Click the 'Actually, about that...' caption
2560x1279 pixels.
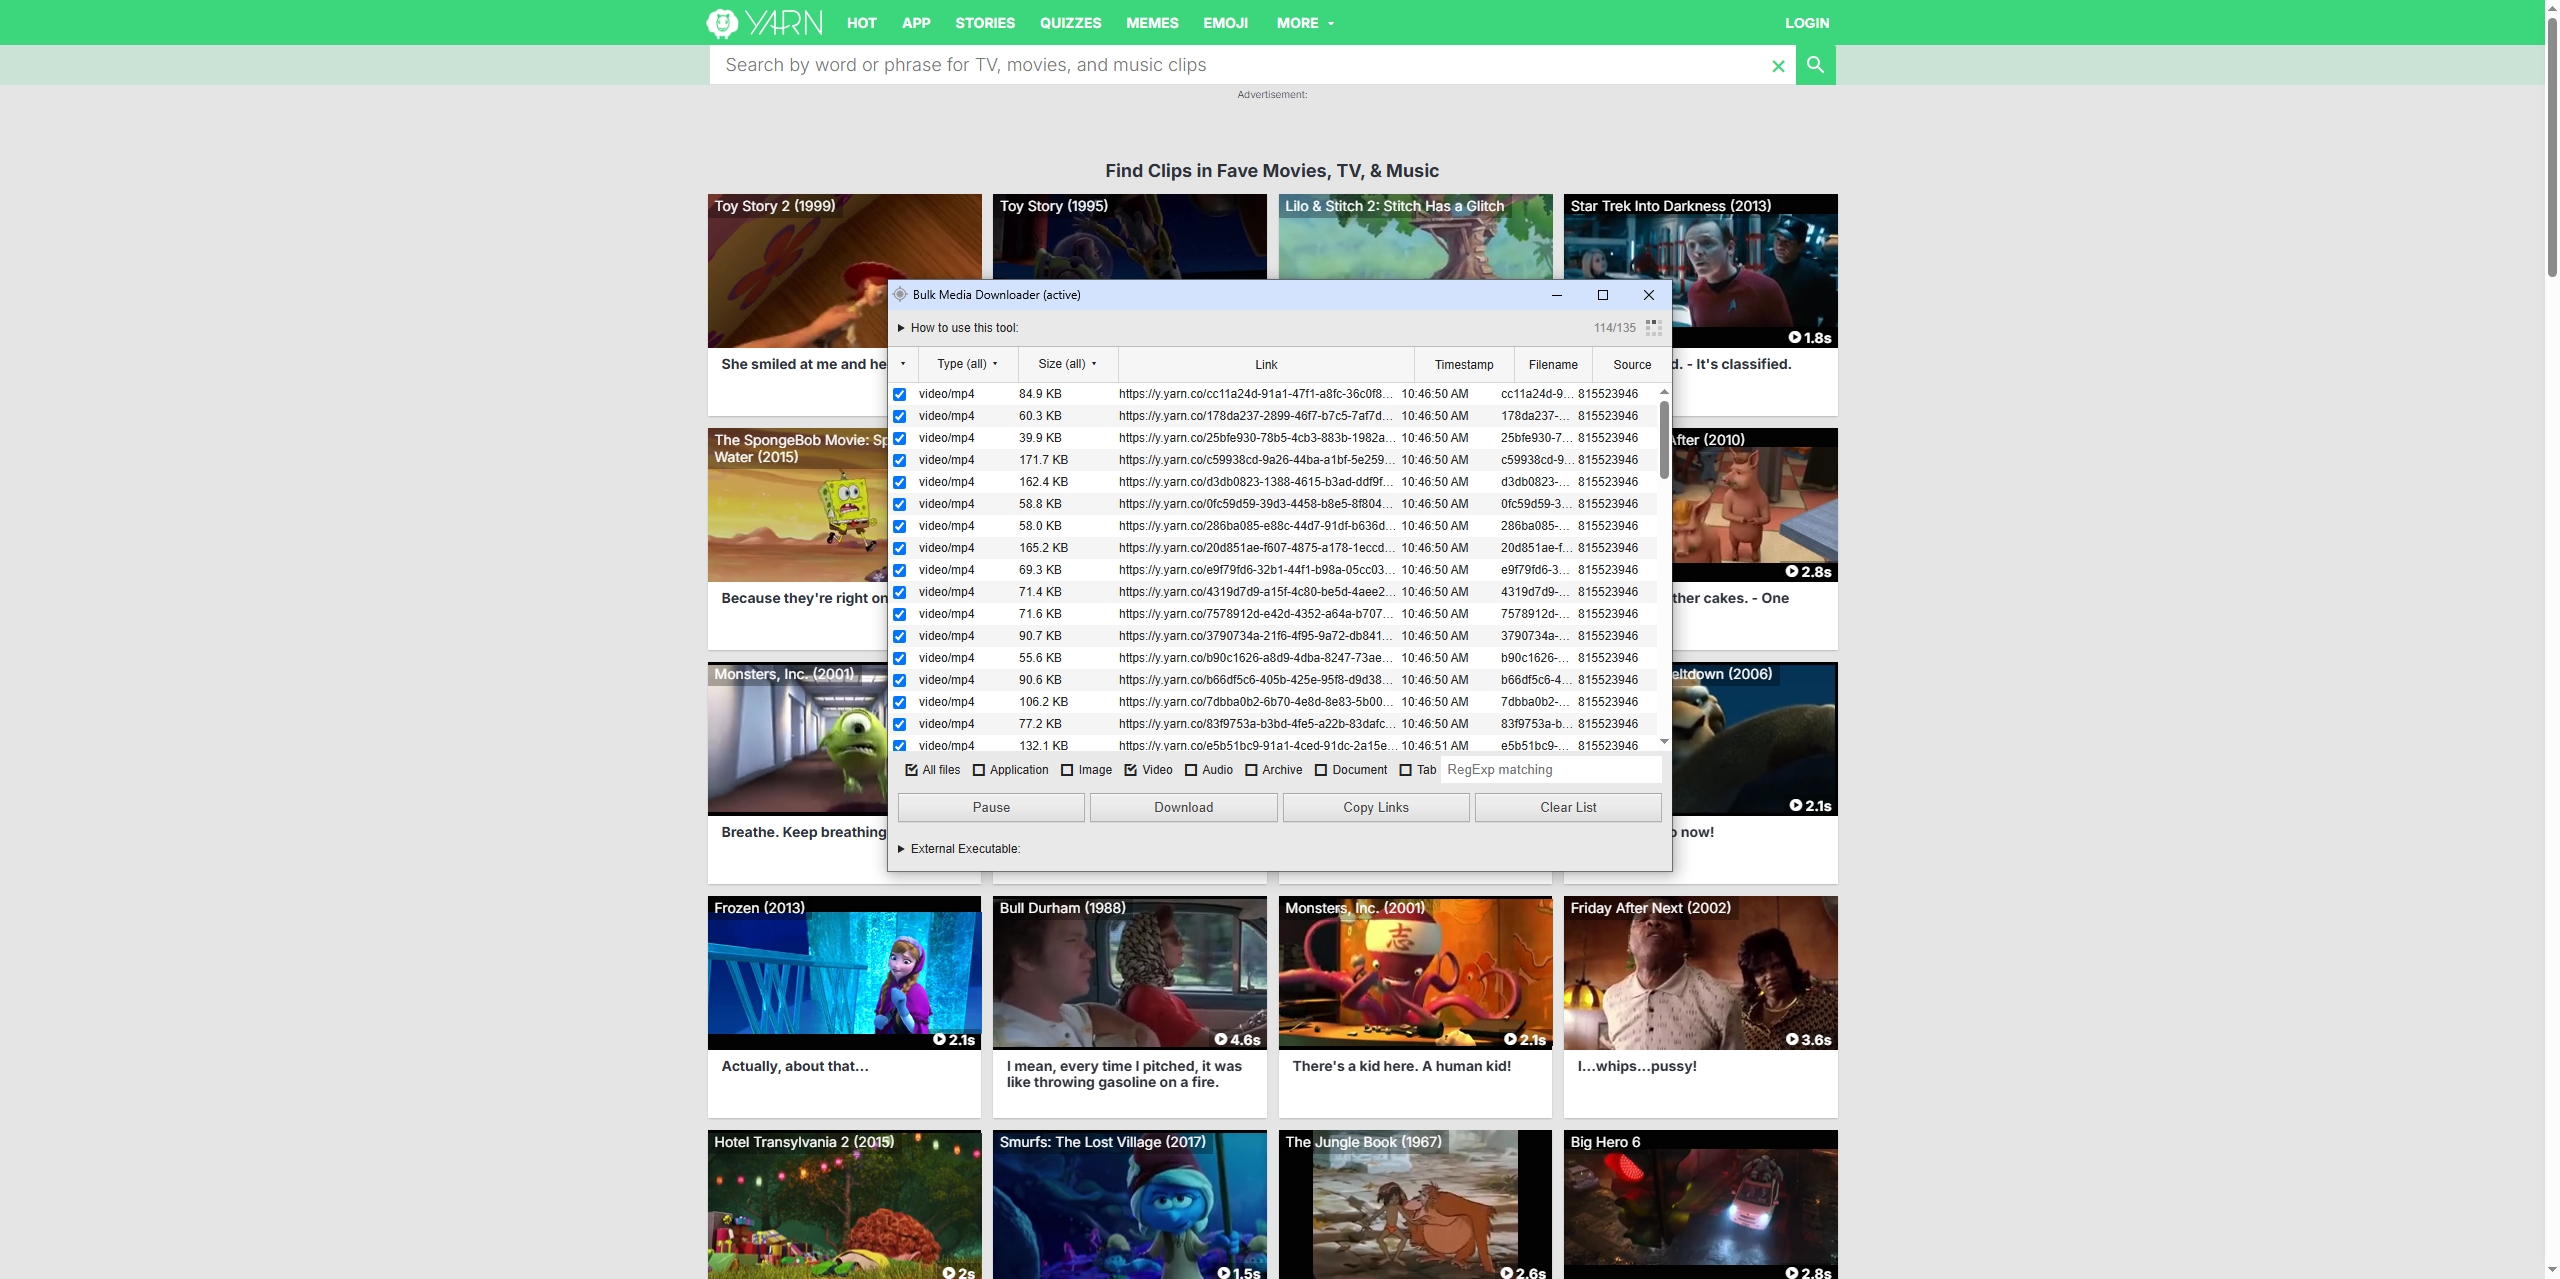pos(795,1066)
